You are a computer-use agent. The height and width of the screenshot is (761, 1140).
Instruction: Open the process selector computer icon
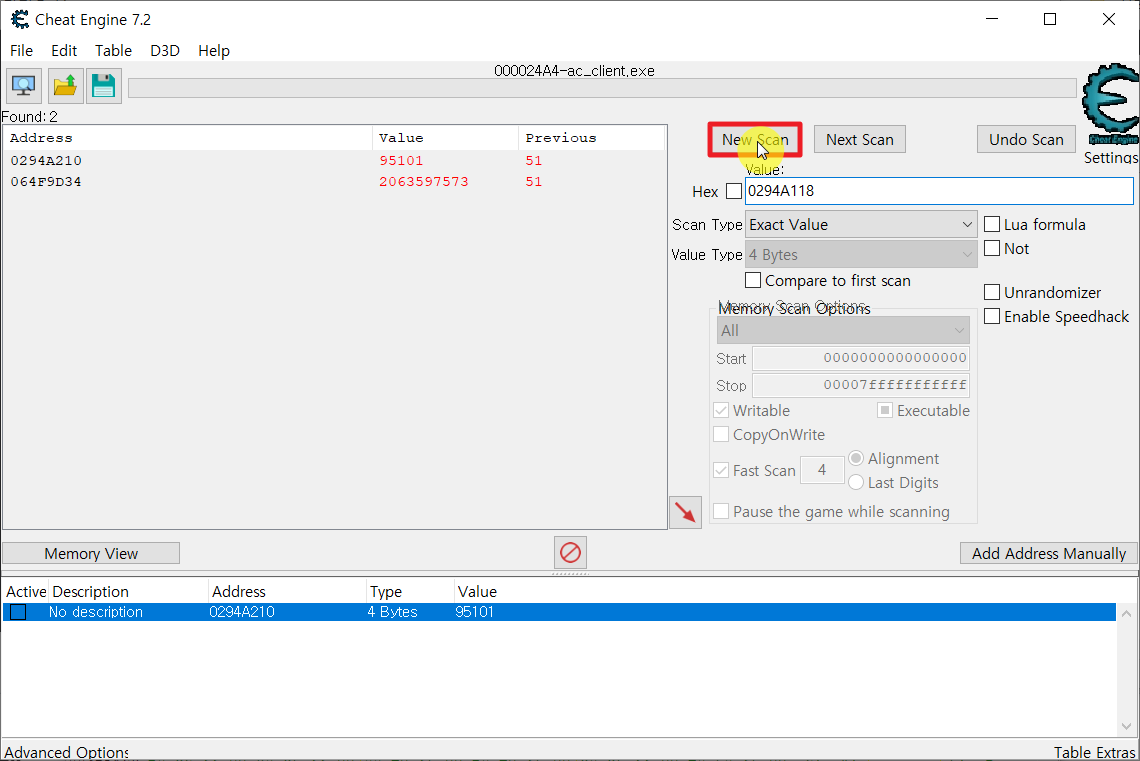pos(24,86)
